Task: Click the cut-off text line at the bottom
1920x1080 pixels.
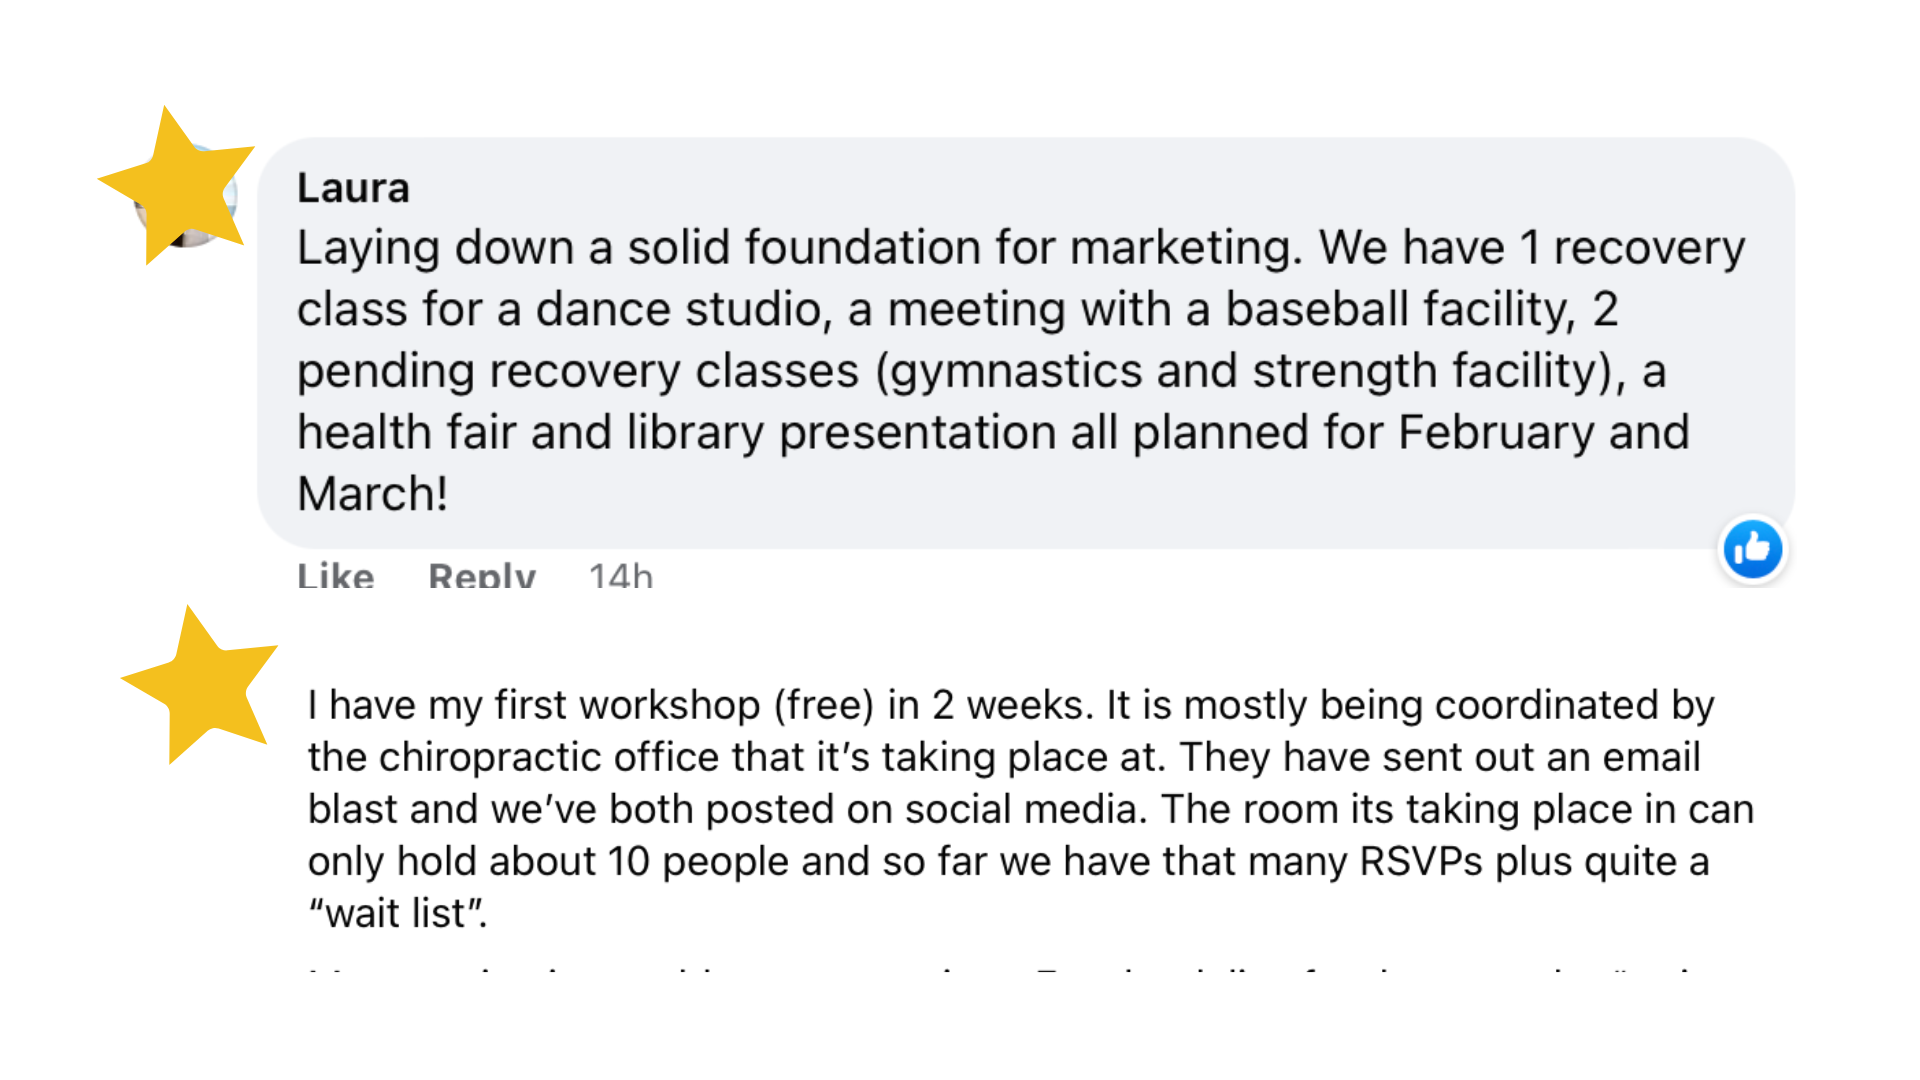Action: [x=1000, y=968]
